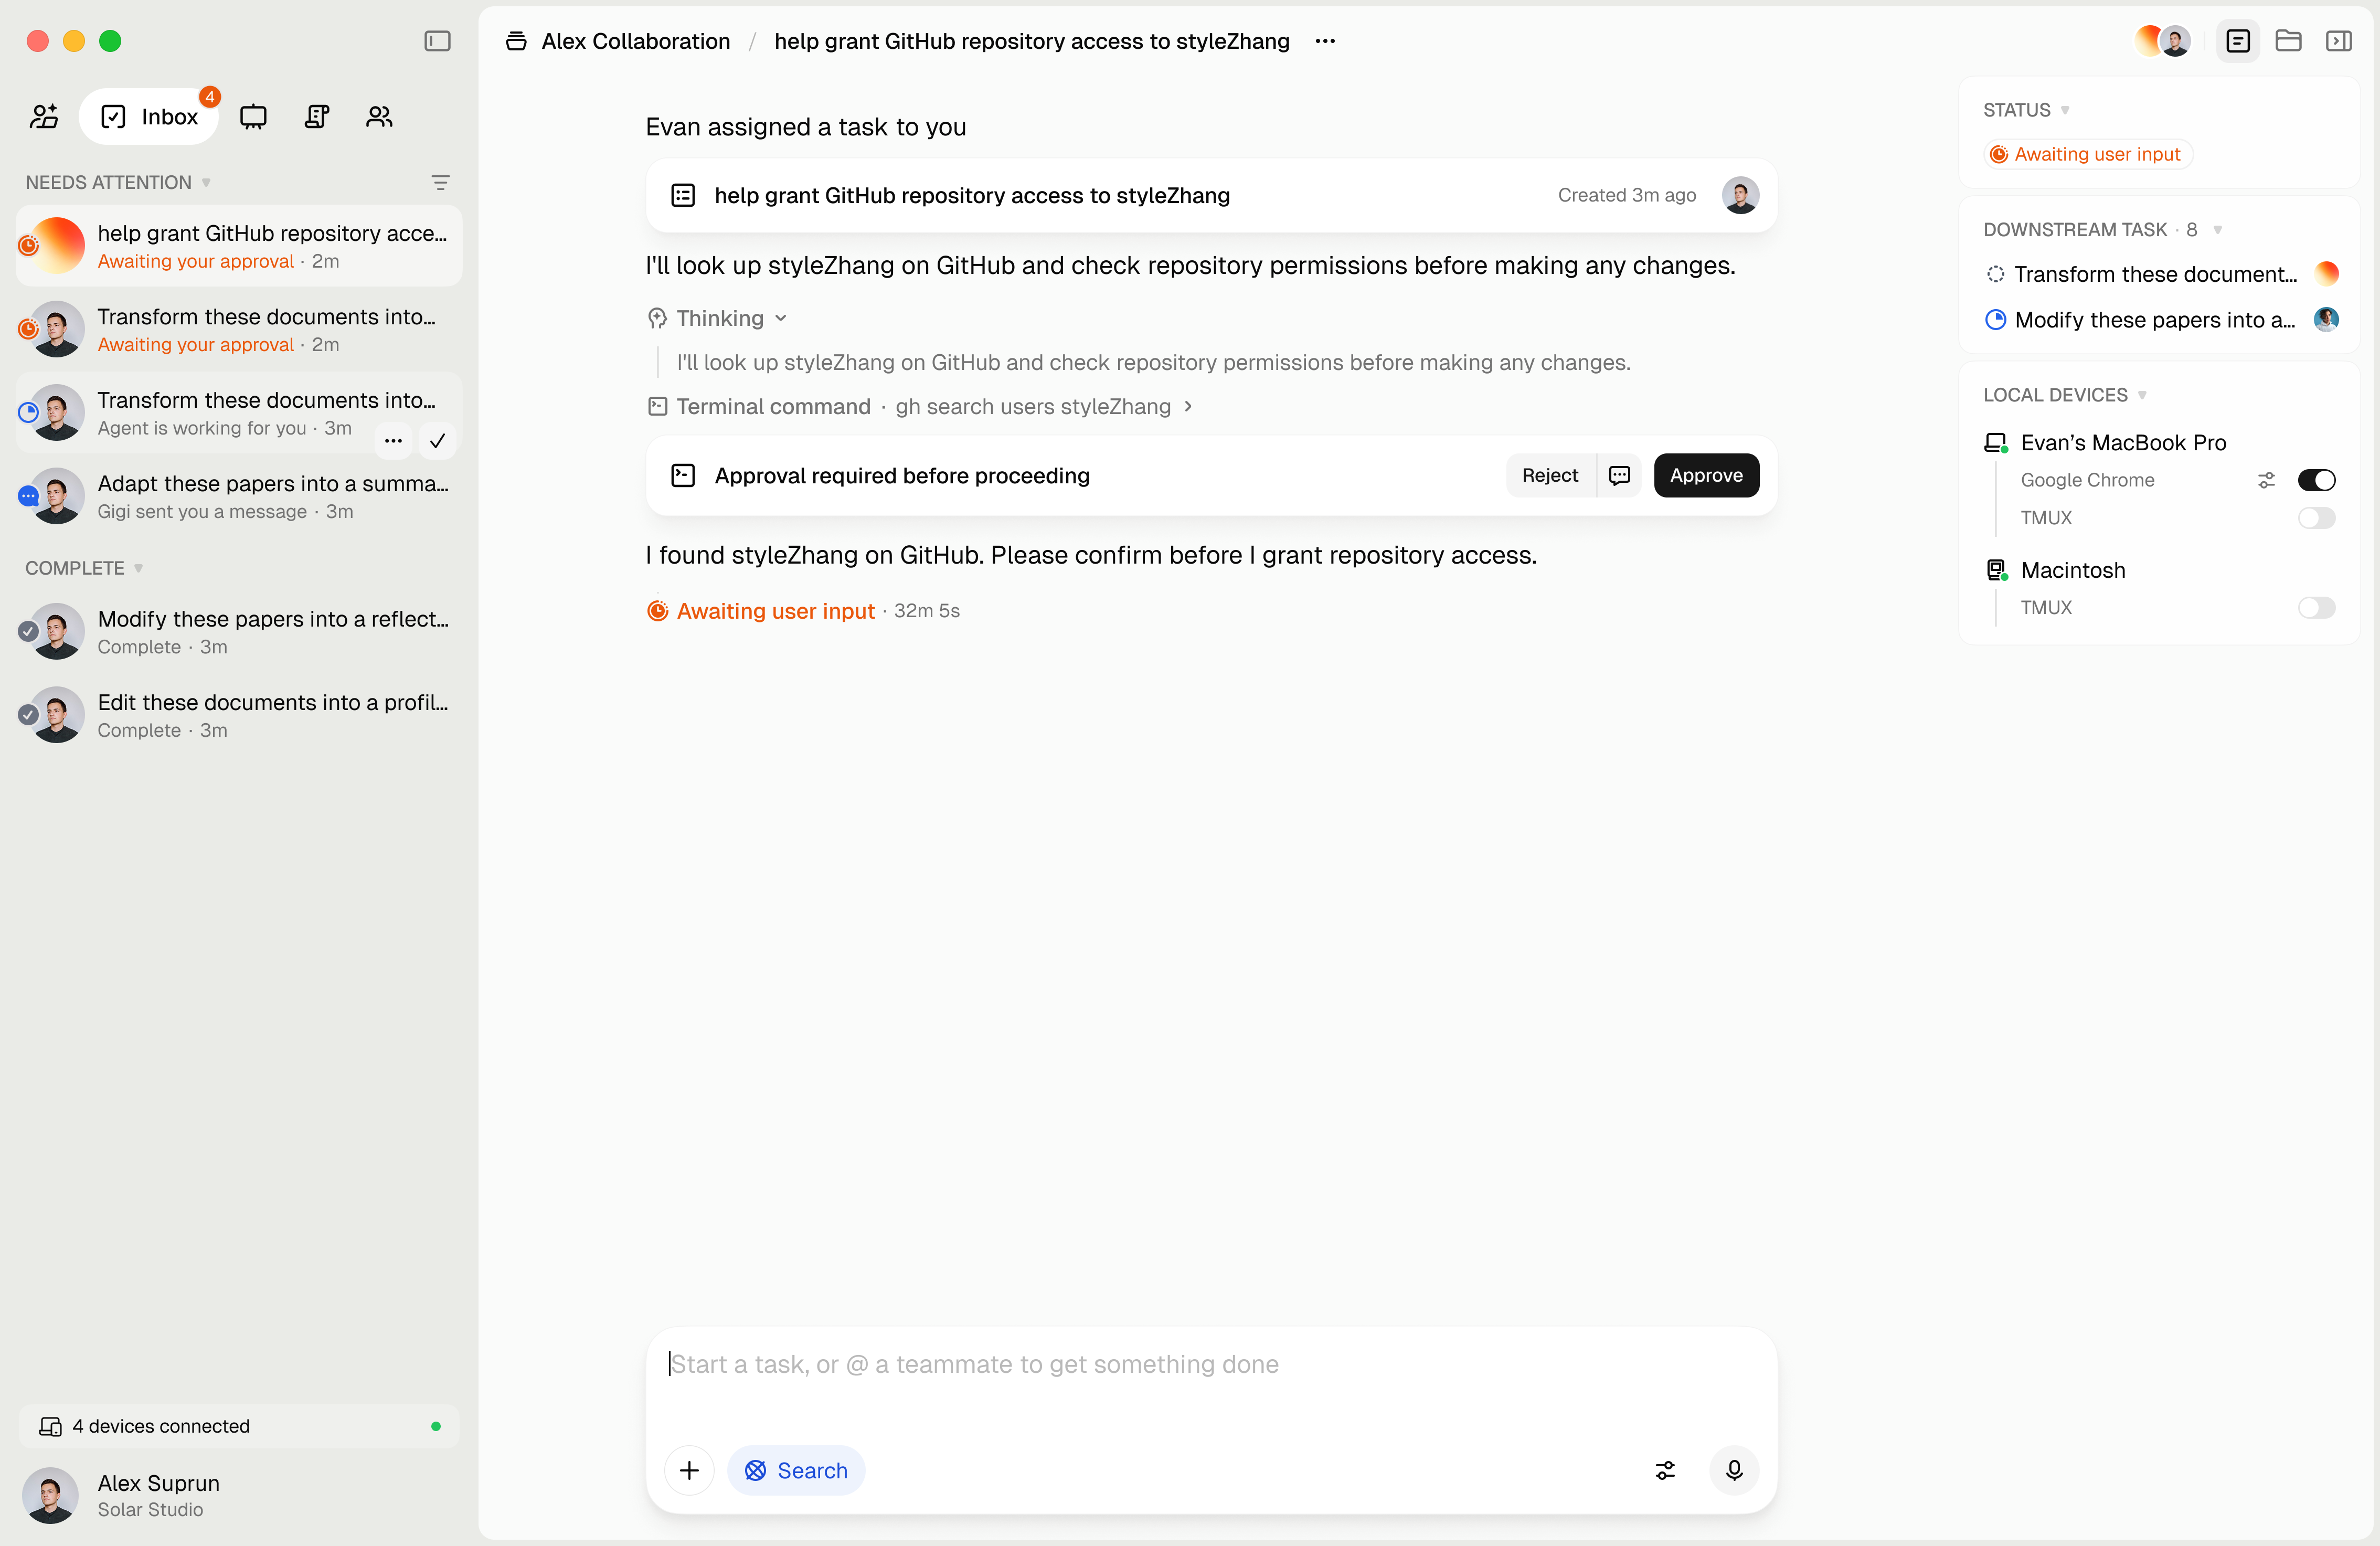The height and width of the screenshot is (1546, 2380).
Task: Open the scripts history icon next to whiteboard
Action: coord(317,116)
